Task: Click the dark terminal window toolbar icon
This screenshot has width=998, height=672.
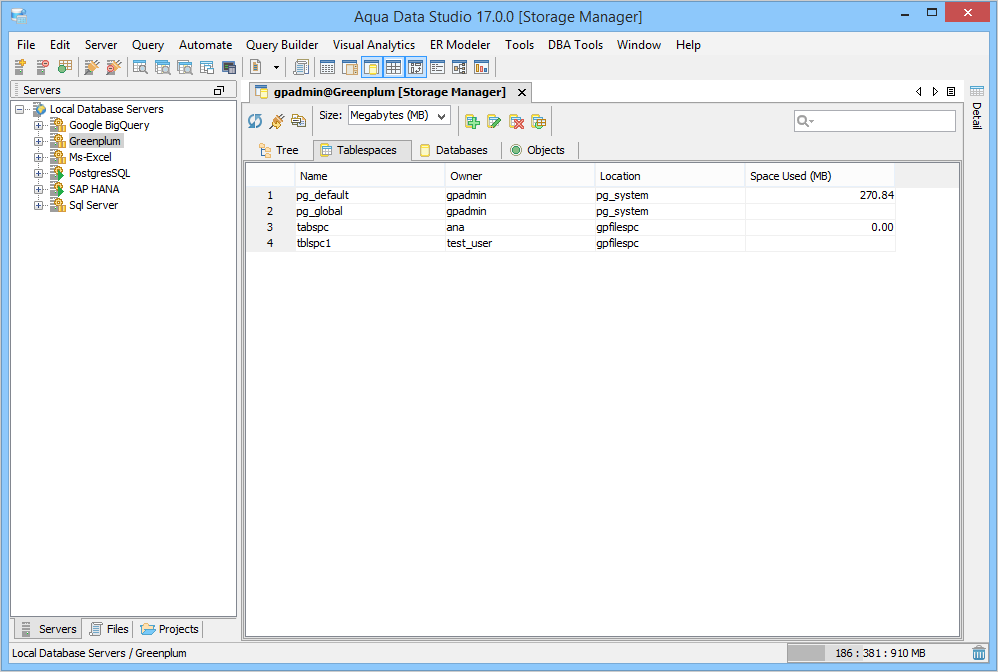Action: 229,66
